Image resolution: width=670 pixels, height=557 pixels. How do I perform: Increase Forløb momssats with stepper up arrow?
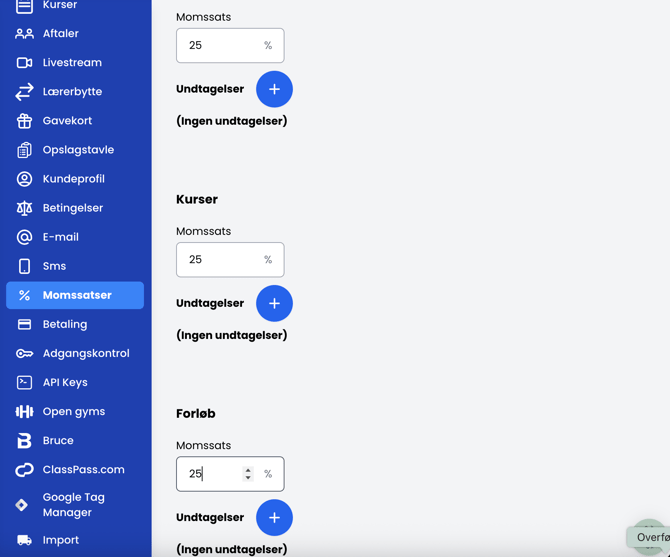pos(248,469)
